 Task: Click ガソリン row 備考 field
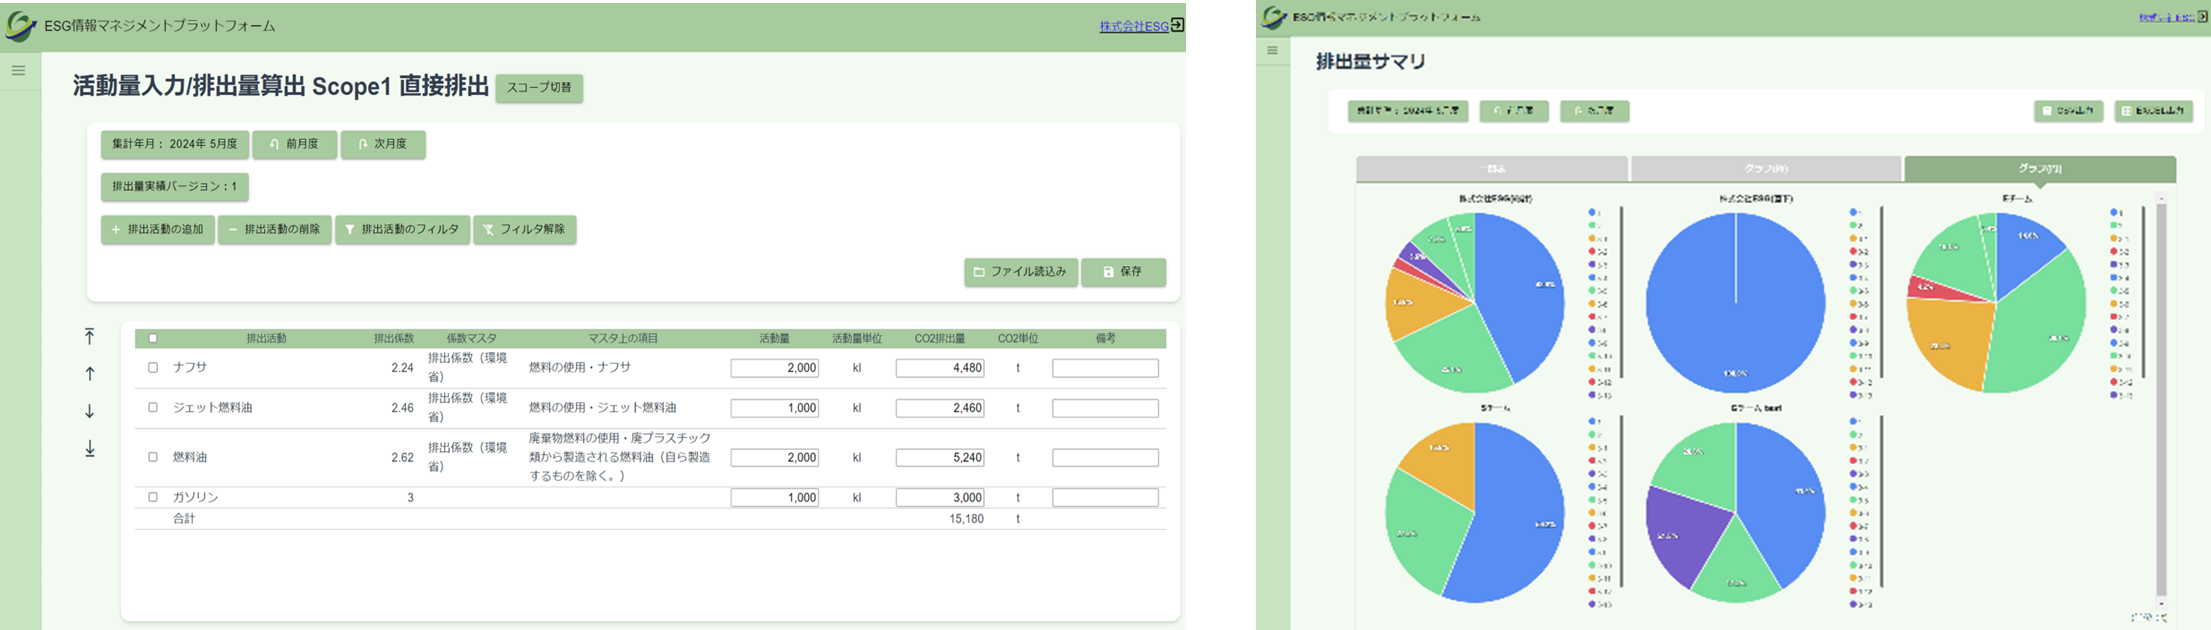1105,497
